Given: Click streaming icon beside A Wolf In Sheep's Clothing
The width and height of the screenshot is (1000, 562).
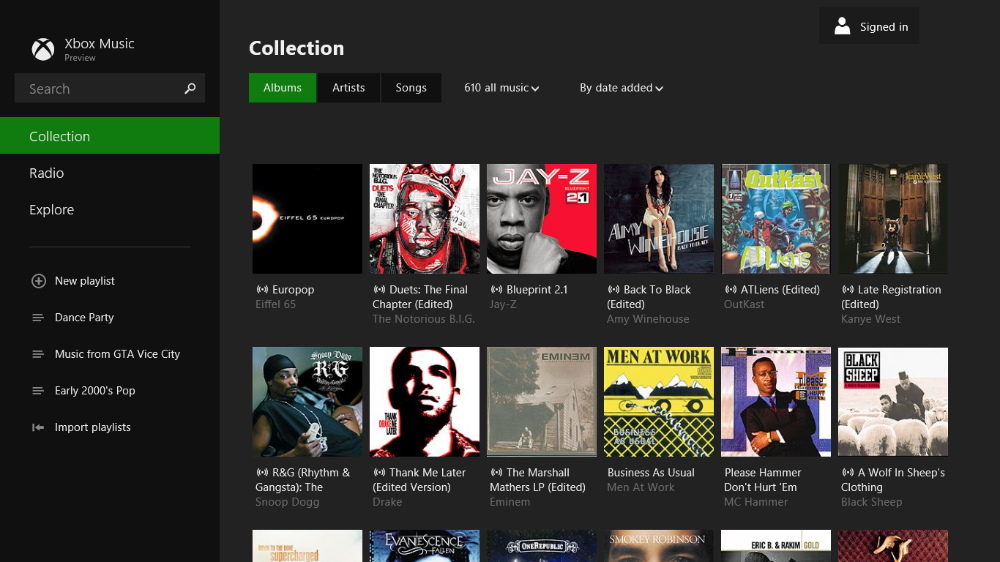Looking at the screenshot, I should pos(848,473).
